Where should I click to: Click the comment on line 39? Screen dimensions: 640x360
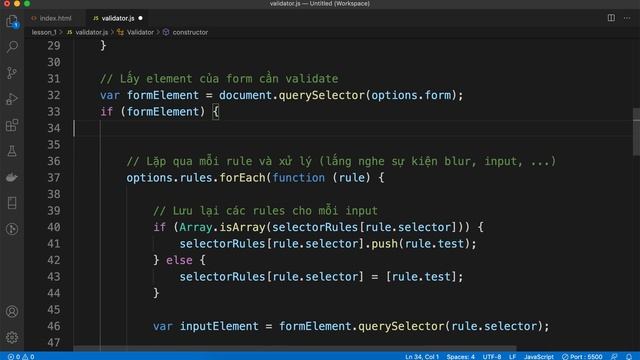click(265, 211)
